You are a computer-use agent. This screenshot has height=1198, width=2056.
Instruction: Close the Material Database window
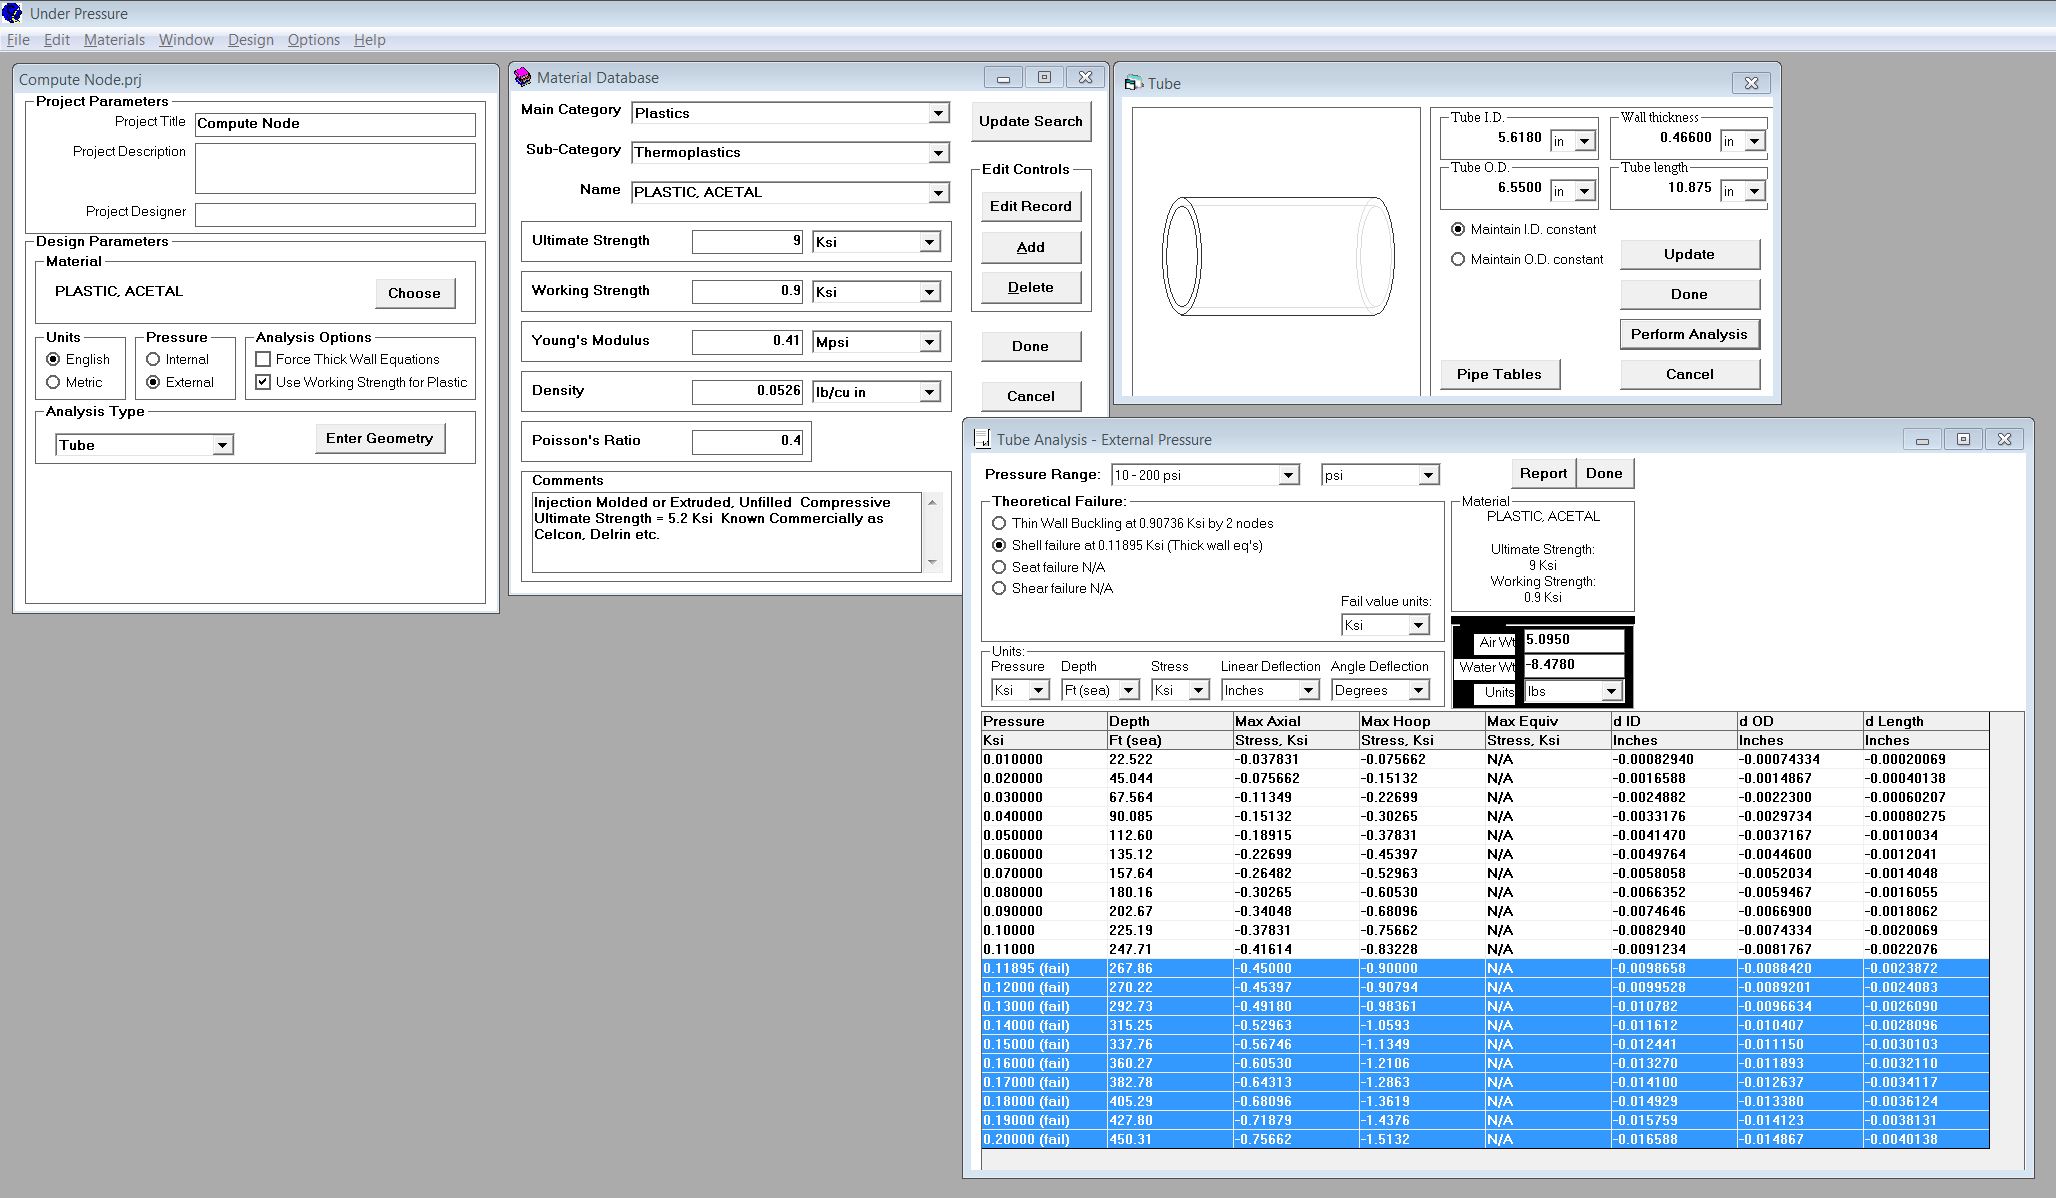click(x=1085, y=77)
